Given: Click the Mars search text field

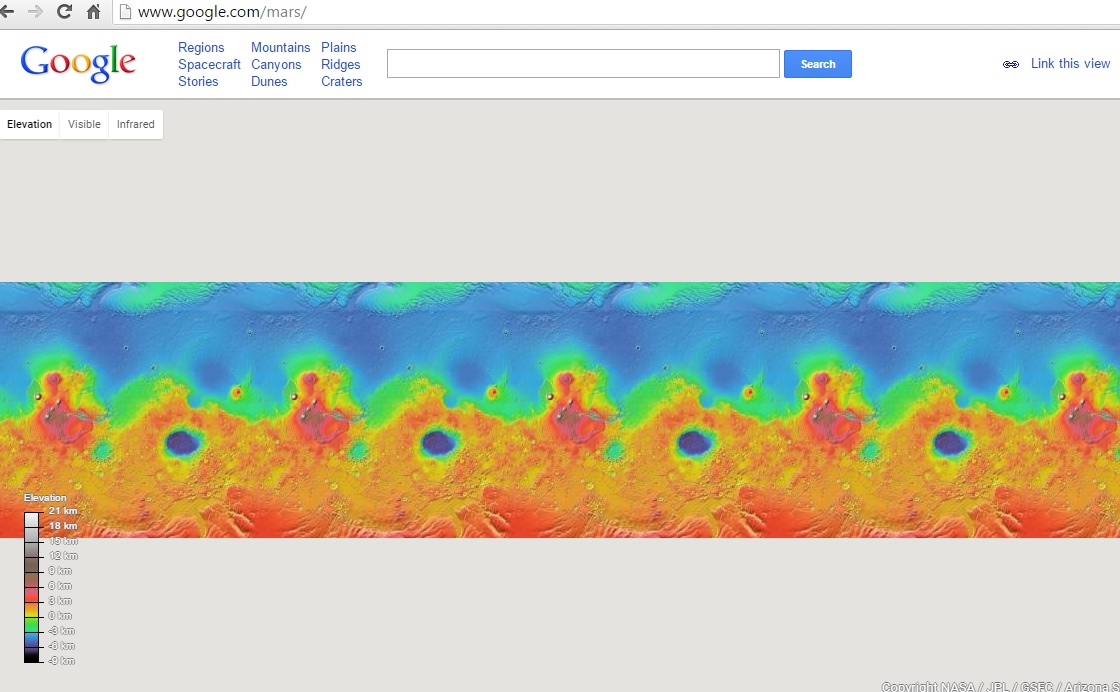Looking at the screenshot, I should tap(583, 64).
